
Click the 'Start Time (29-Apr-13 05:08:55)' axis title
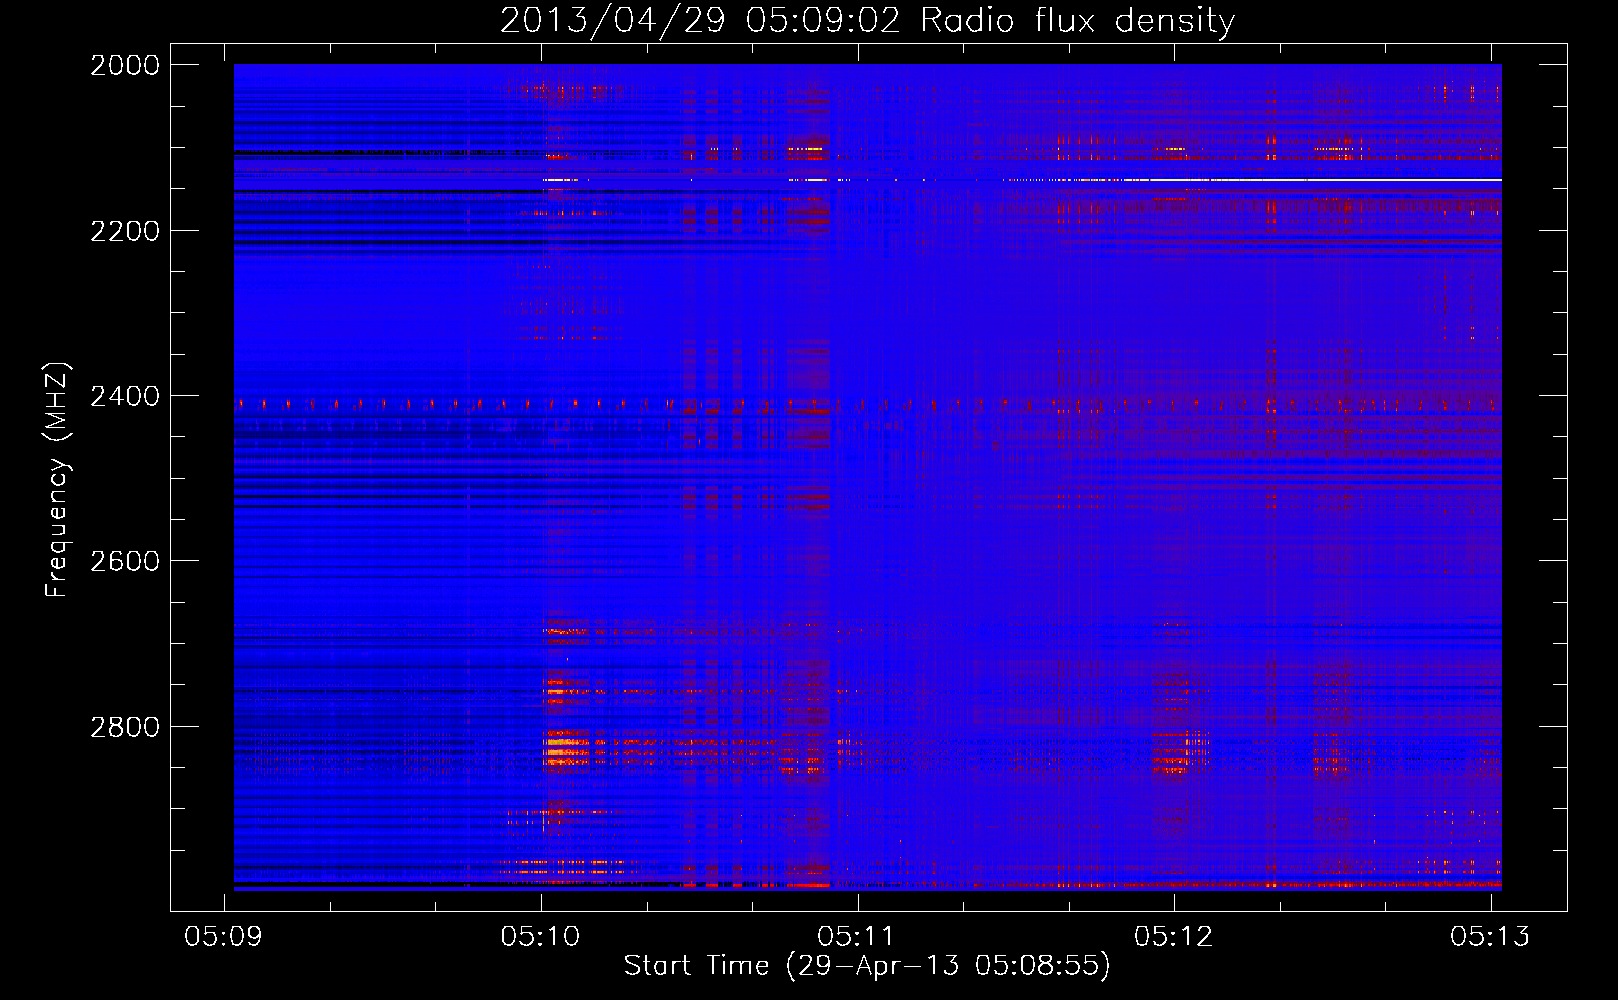pos(867,966)
